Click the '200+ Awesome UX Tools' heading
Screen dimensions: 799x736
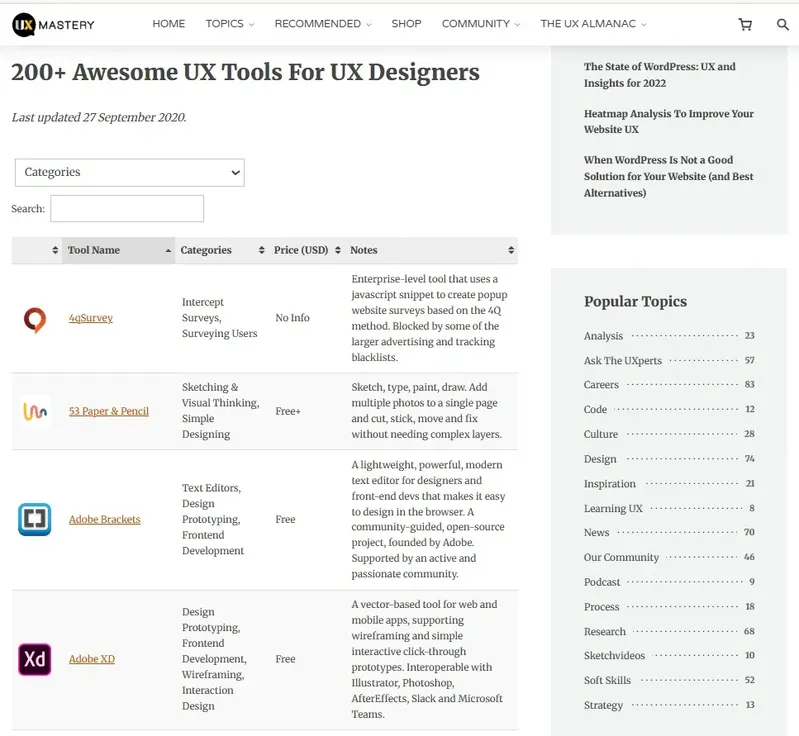[x=245, y=72]
